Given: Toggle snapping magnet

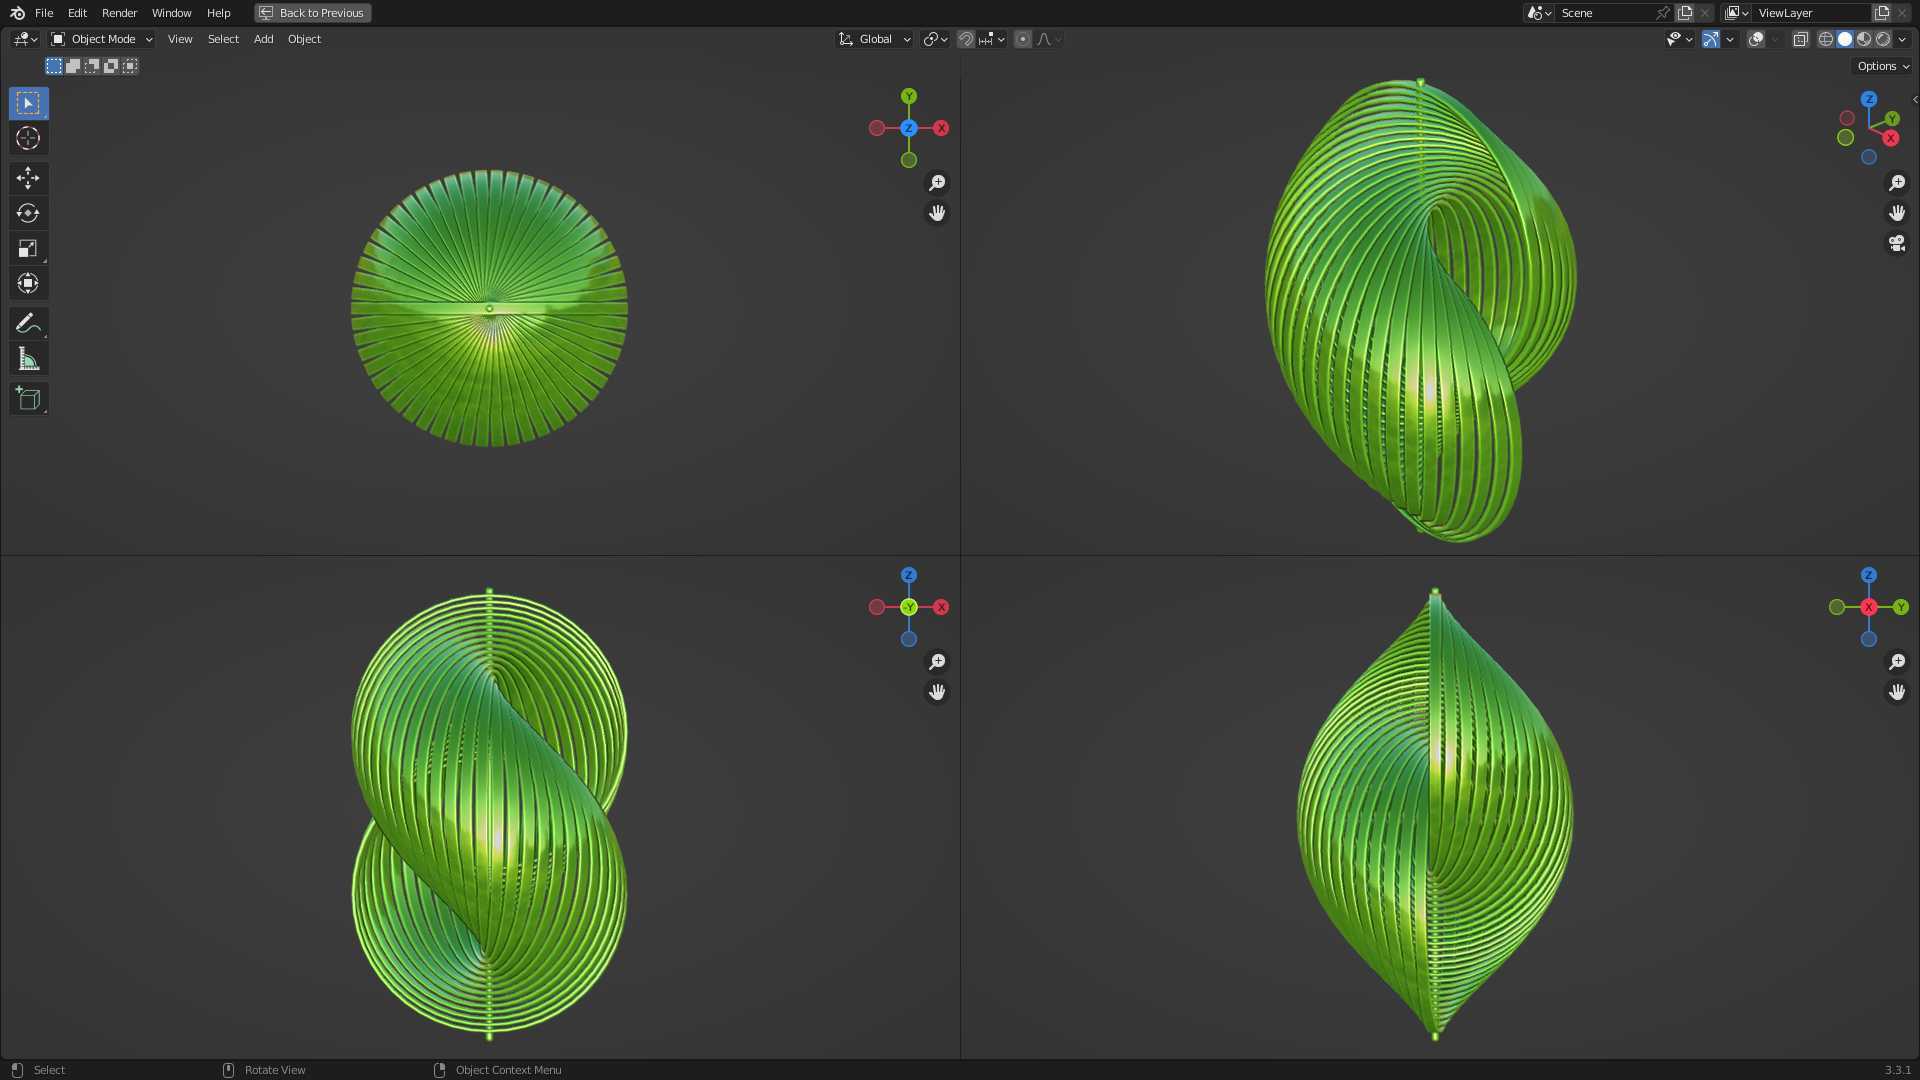Looking at the screenshot, I should pyautogui.click(x=966, y=39).
